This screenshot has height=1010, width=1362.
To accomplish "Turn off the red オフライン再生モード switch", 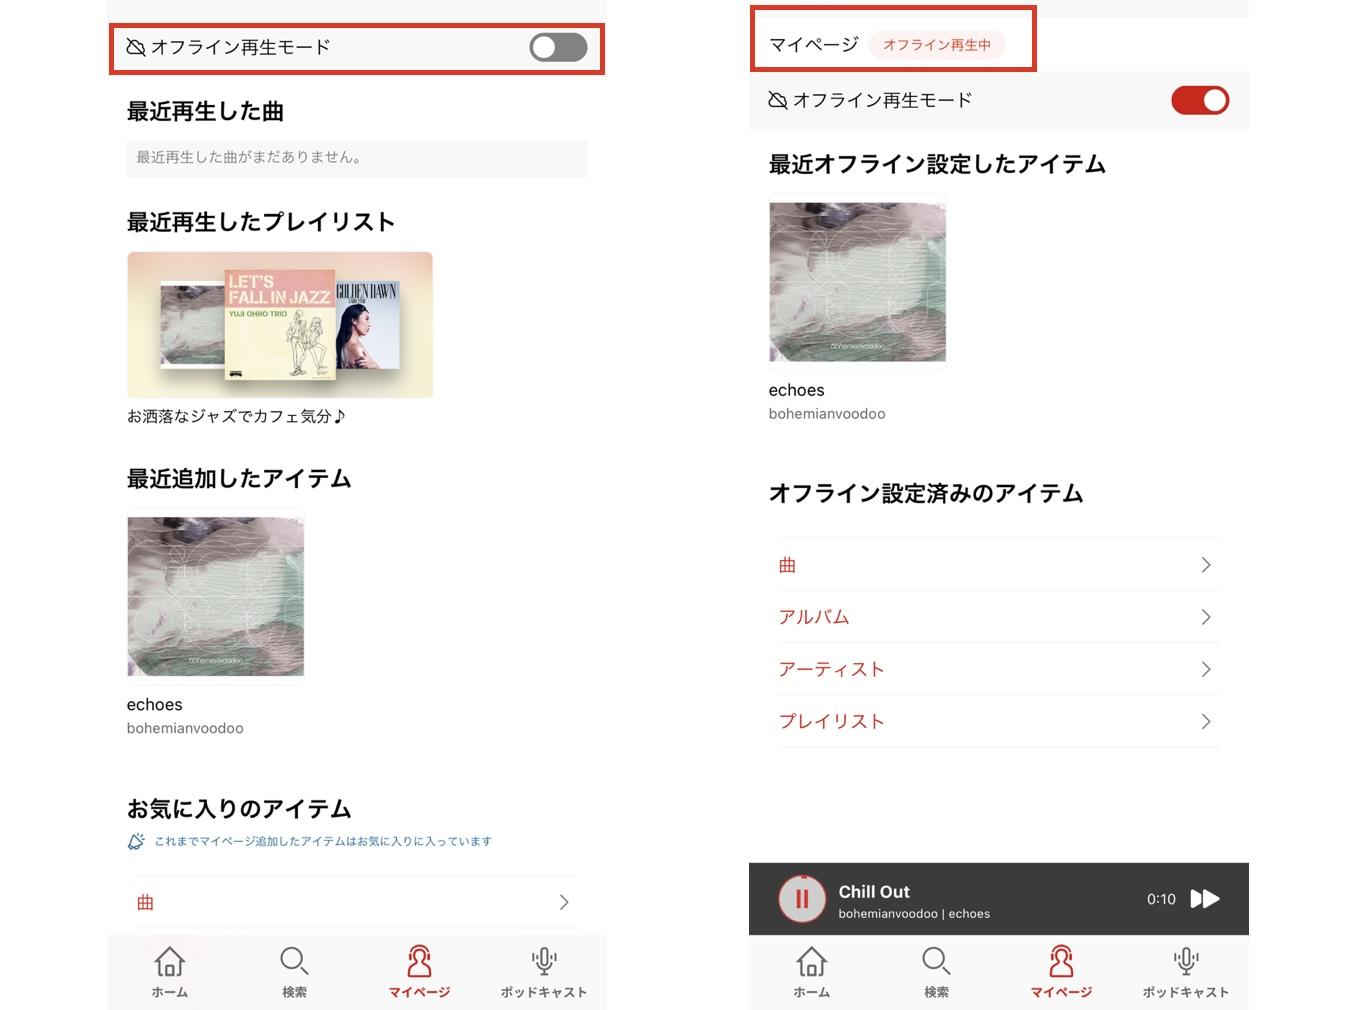I will point(1200,100).
